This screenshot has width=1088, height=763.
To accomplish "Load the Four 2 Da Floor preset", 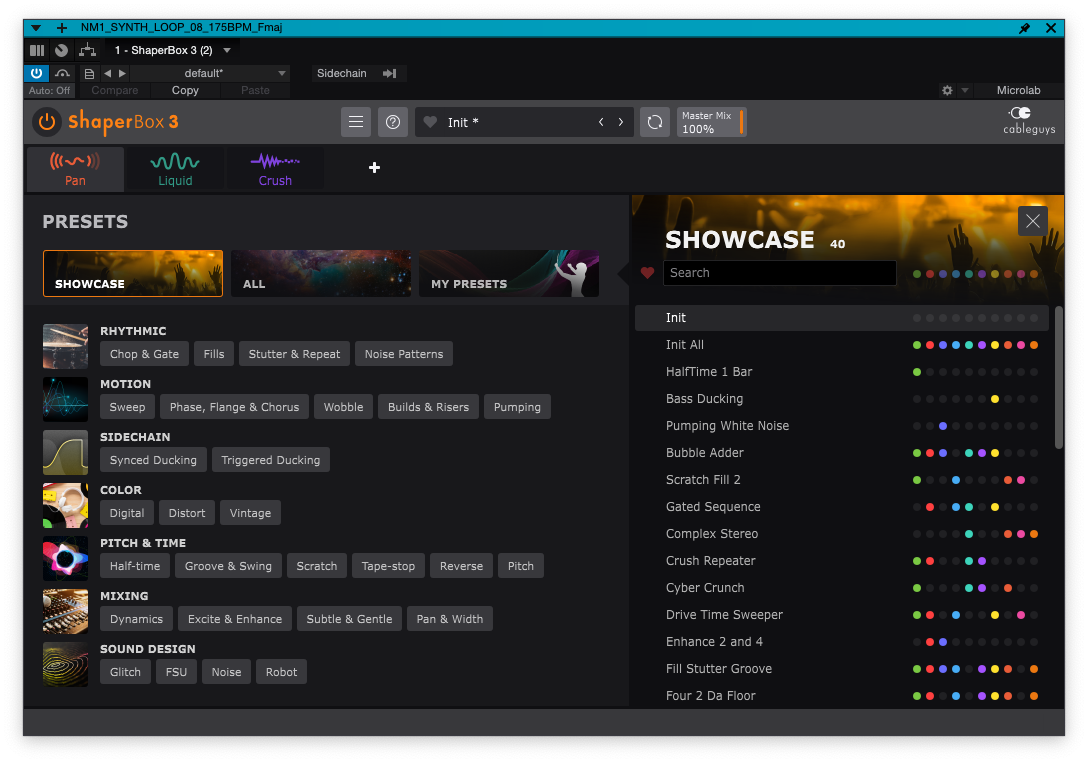I will [x=842, y=696].
